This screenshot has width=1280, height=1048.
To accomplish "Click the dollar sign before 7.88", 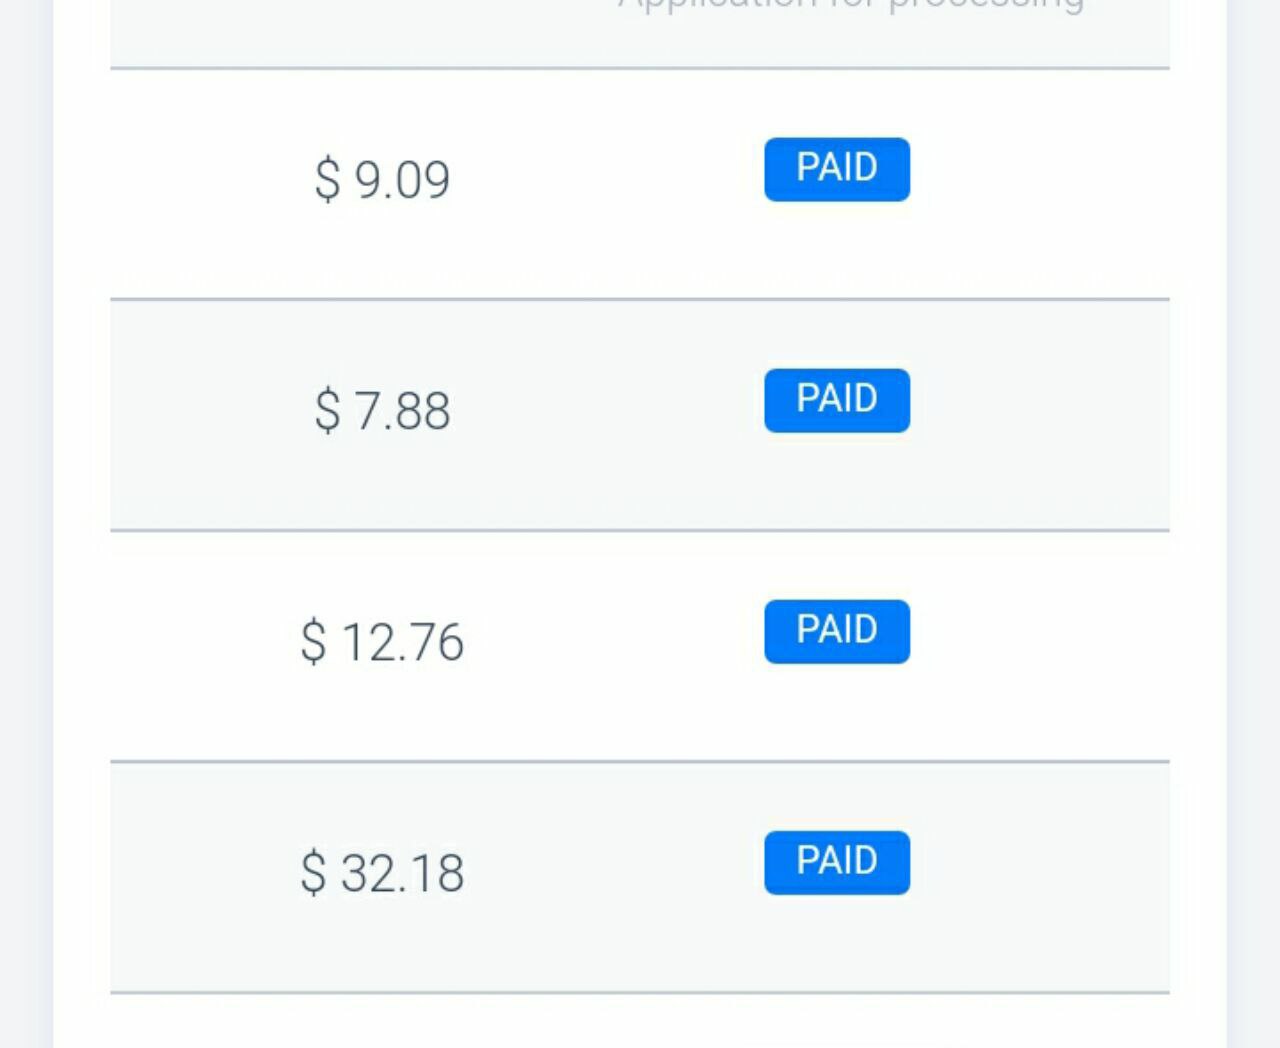I will pyautogui.click(x=327, y=411).
